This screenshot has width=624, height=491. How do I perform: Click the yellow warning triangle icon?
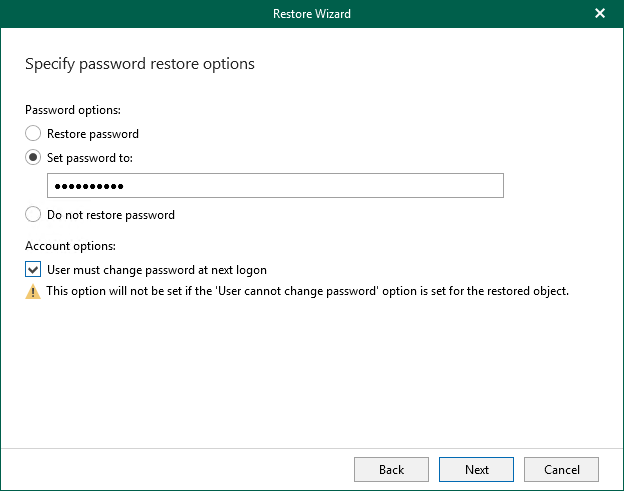[33, 292]
